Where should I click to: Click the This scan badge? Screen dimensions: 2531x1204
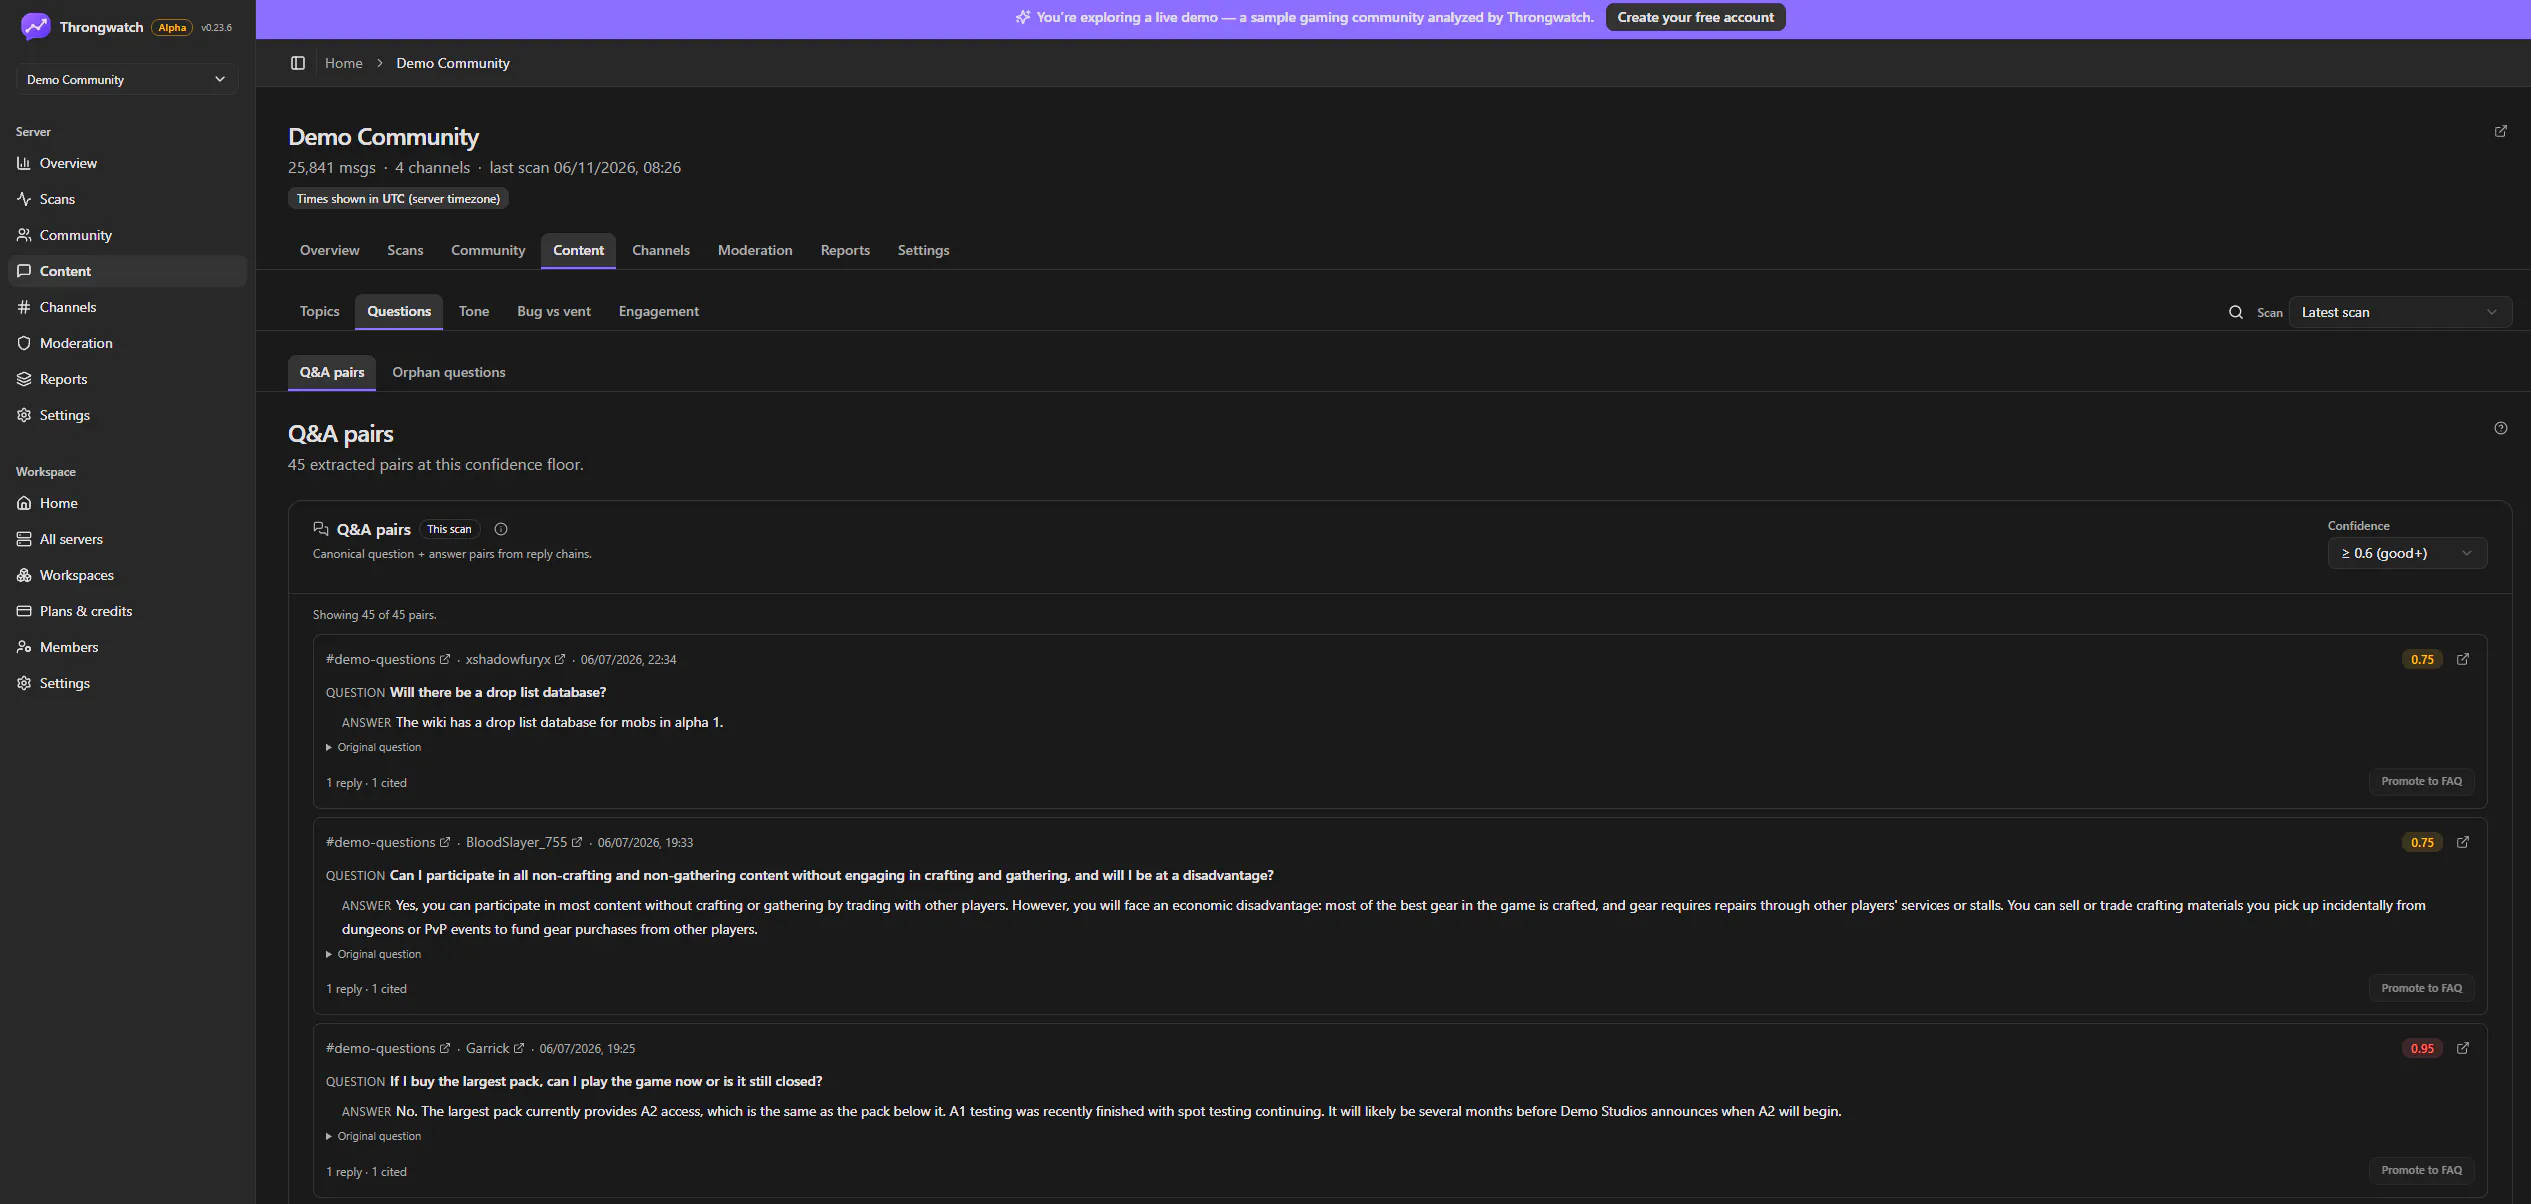tap(449, 529)
